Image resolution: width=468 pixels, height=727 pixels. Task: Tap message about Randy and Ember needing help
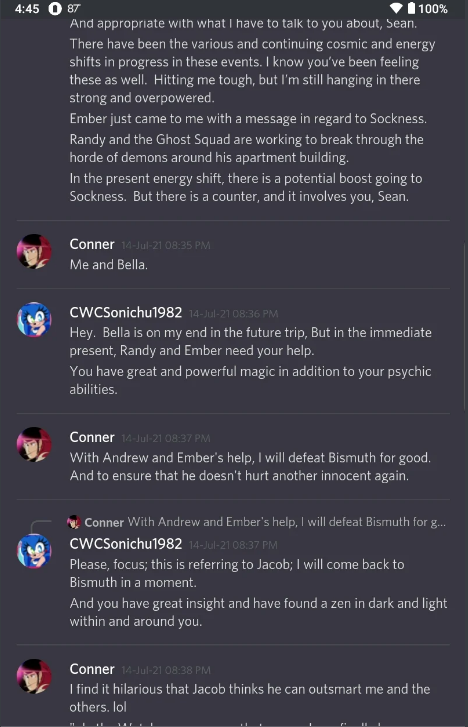tap(250, 341)
